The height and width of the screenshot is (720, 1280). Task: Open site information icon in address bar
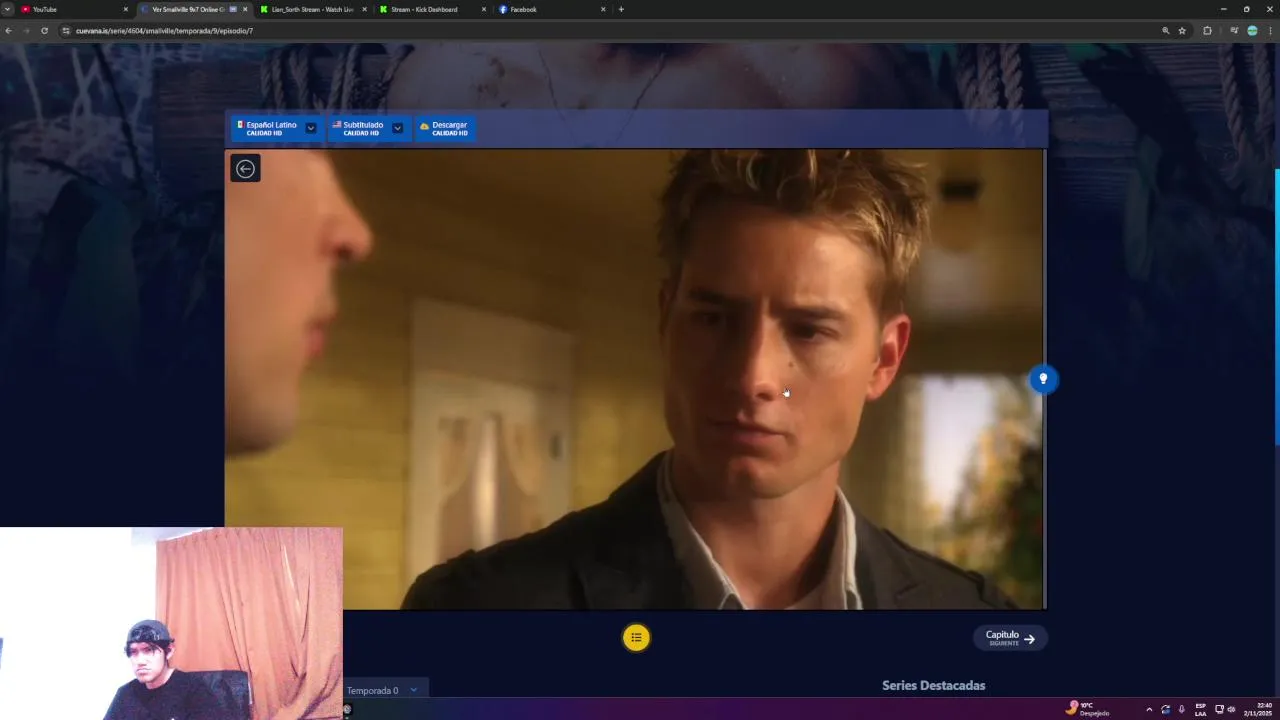pyautogui.click(x=66, y=31)
